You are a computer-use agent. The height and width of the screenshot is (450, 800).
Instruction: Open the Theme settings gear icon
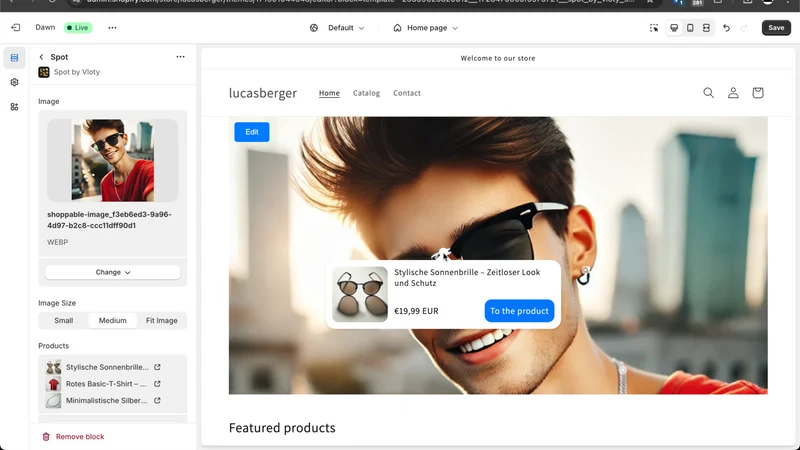(x=14, y=82)
